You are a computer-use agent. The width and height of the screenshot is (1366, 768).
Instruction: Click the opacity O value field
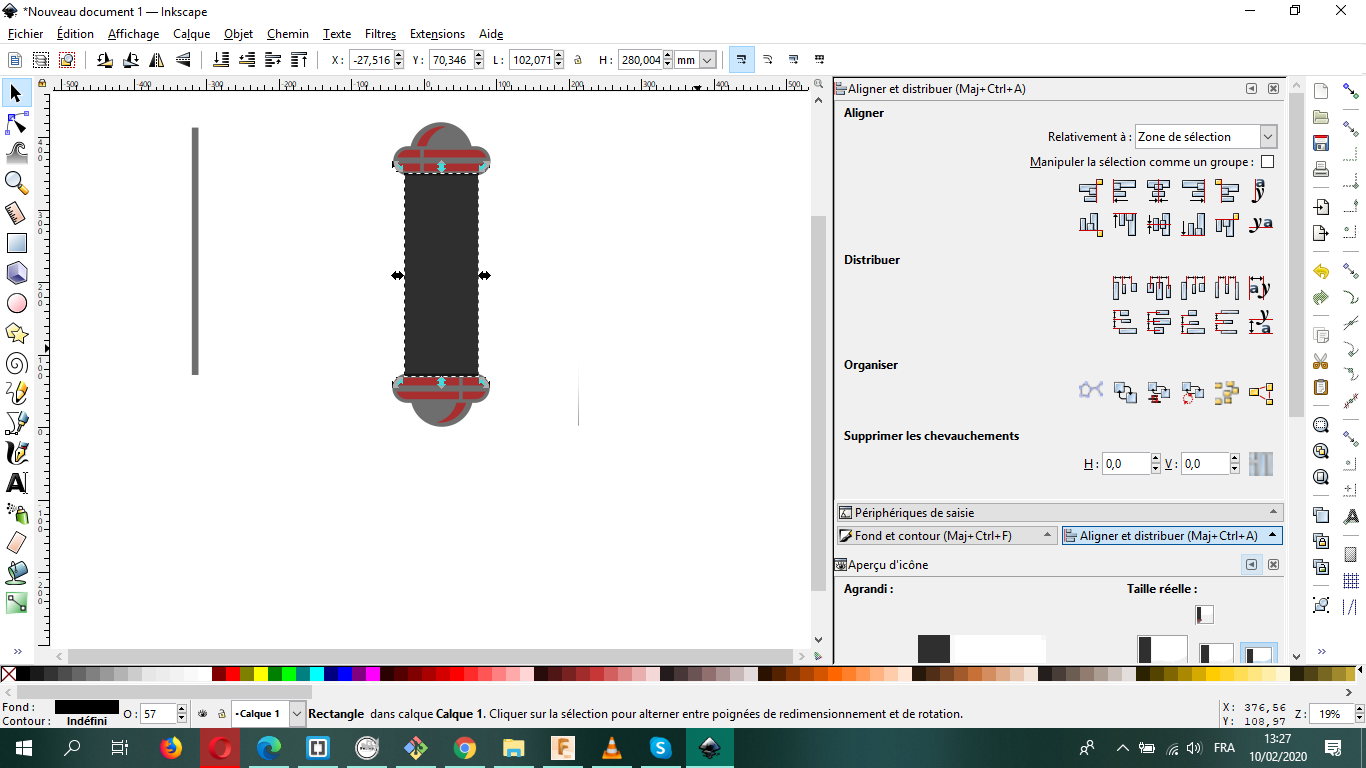pos(158,714)
